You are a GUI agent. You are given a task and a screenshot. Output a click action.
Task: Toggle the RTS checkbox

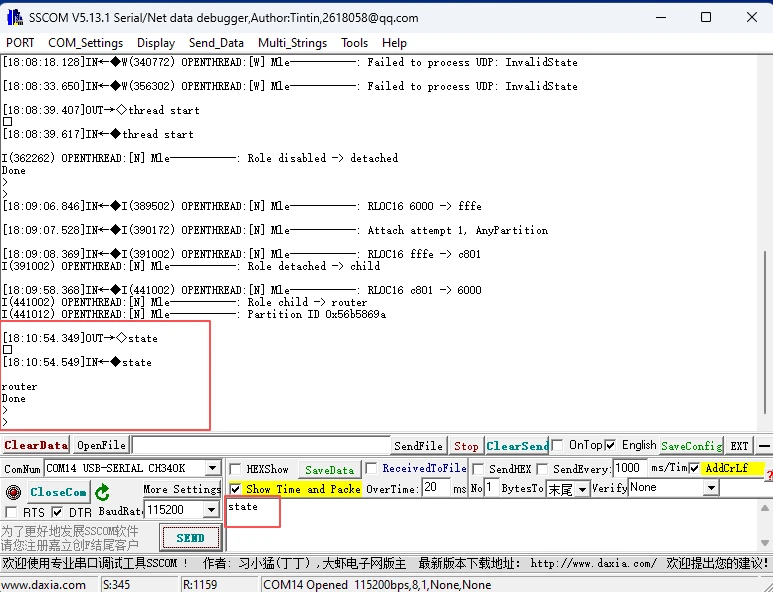click(x=11, y=512)
